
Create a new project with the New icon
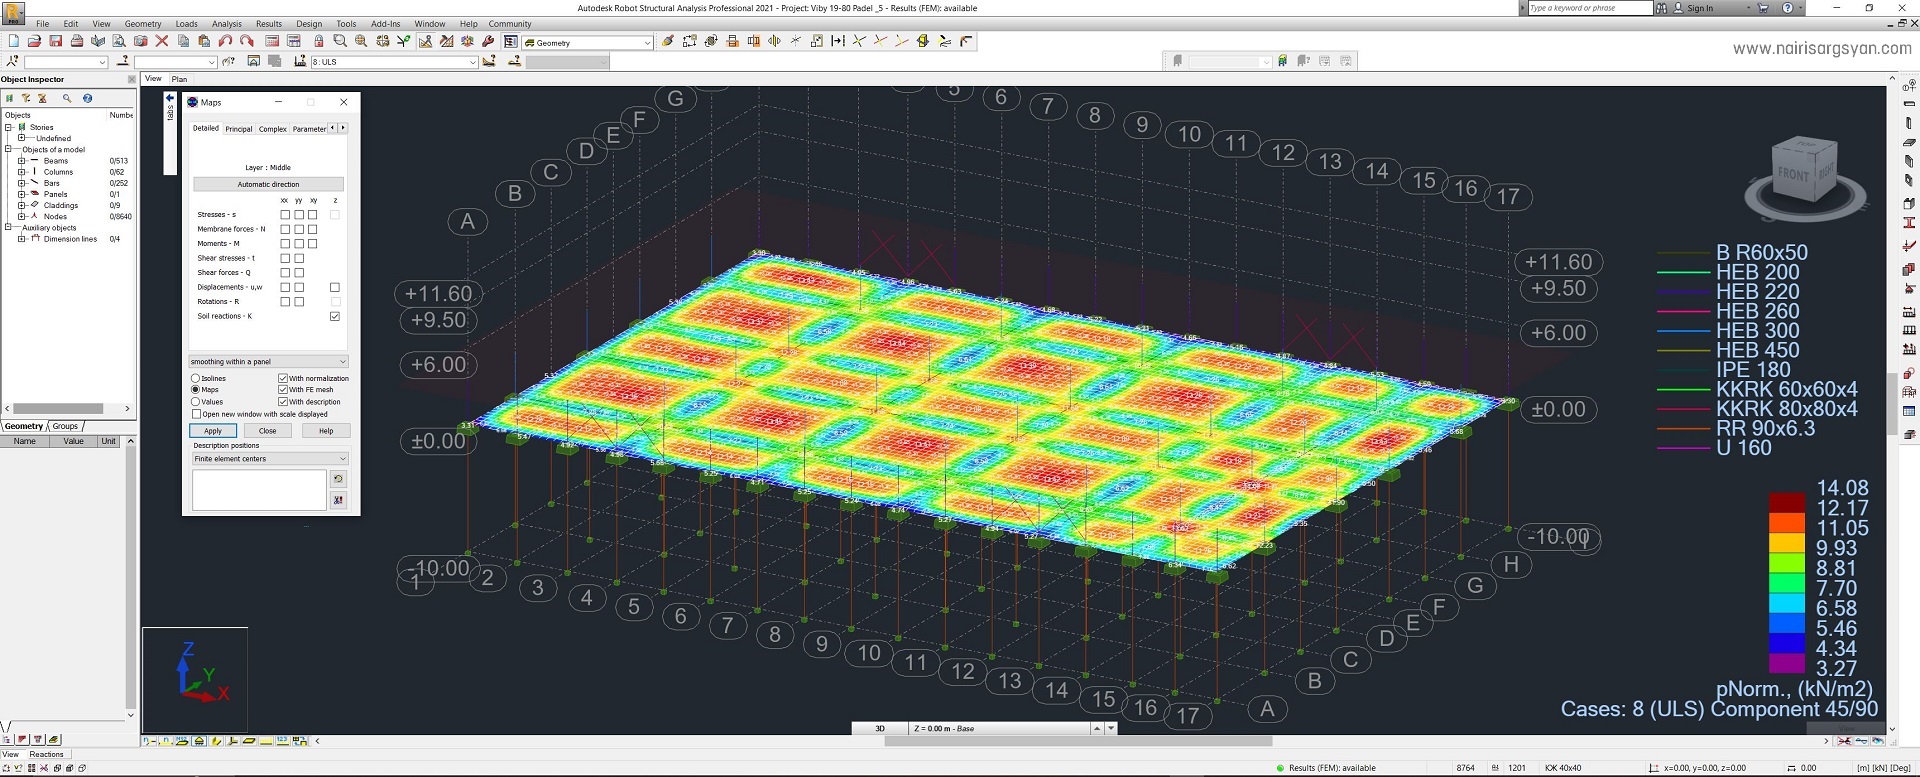14,41
